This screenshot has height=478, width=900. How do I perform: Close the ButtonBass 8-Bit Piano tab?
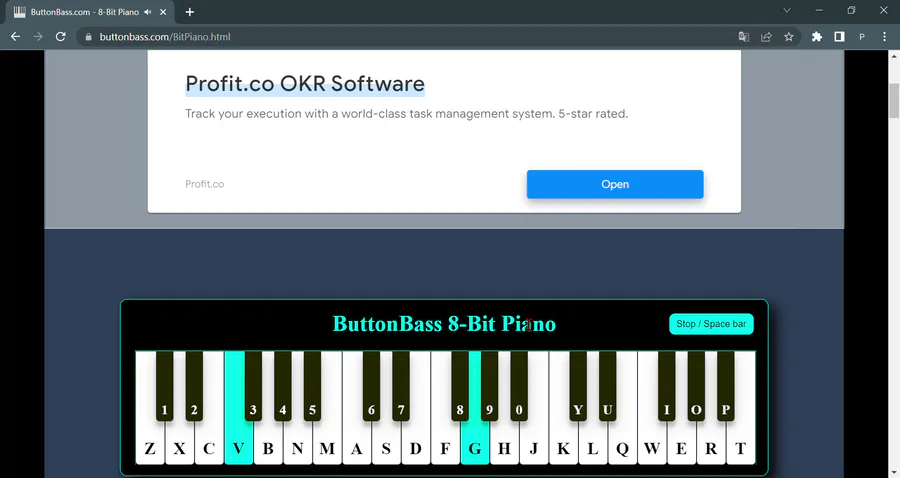163,12
